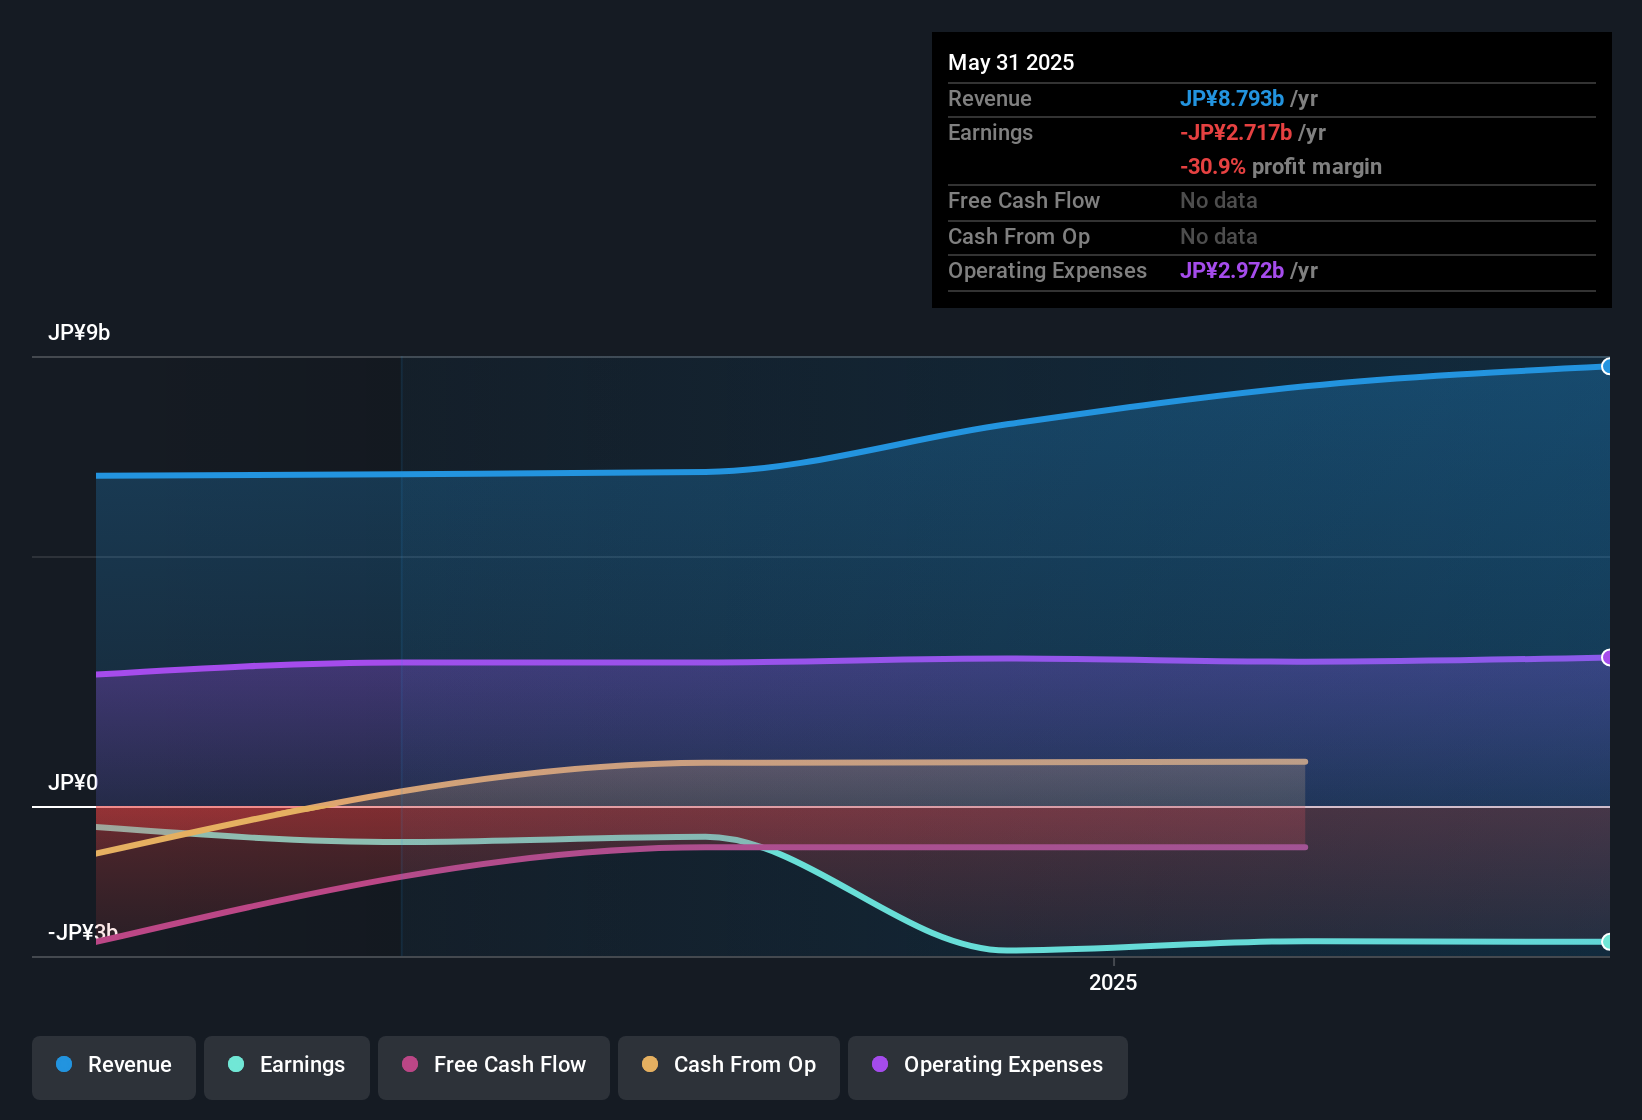
Task: Toggle the Revenue series in legend
Action: pyautogui.click(x=114, y=1066)
